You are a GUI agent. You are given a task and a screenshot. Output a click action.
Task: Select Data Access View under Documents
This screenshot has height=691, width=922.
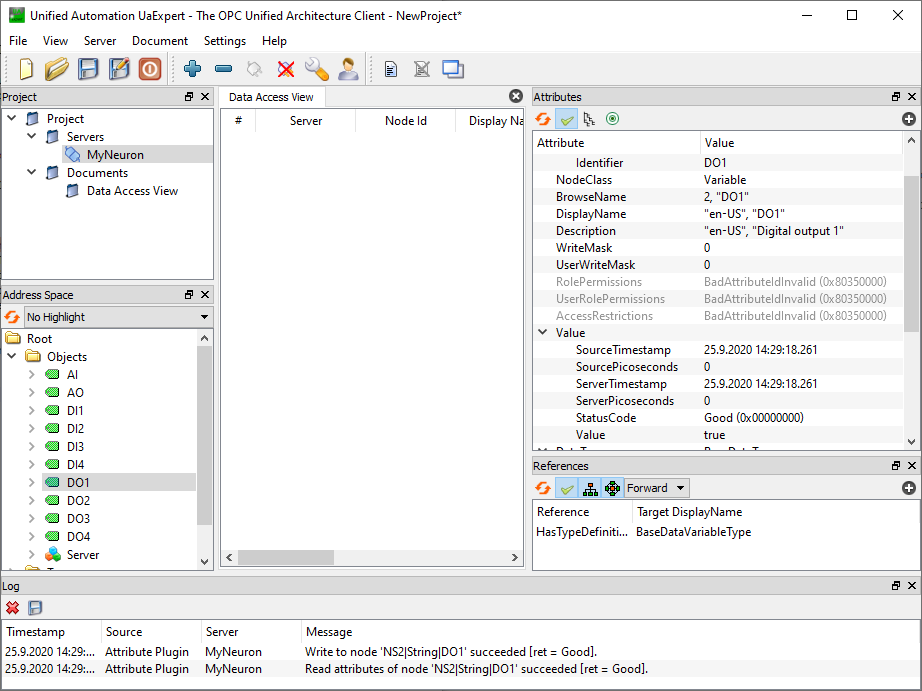[x=132, y=191]
